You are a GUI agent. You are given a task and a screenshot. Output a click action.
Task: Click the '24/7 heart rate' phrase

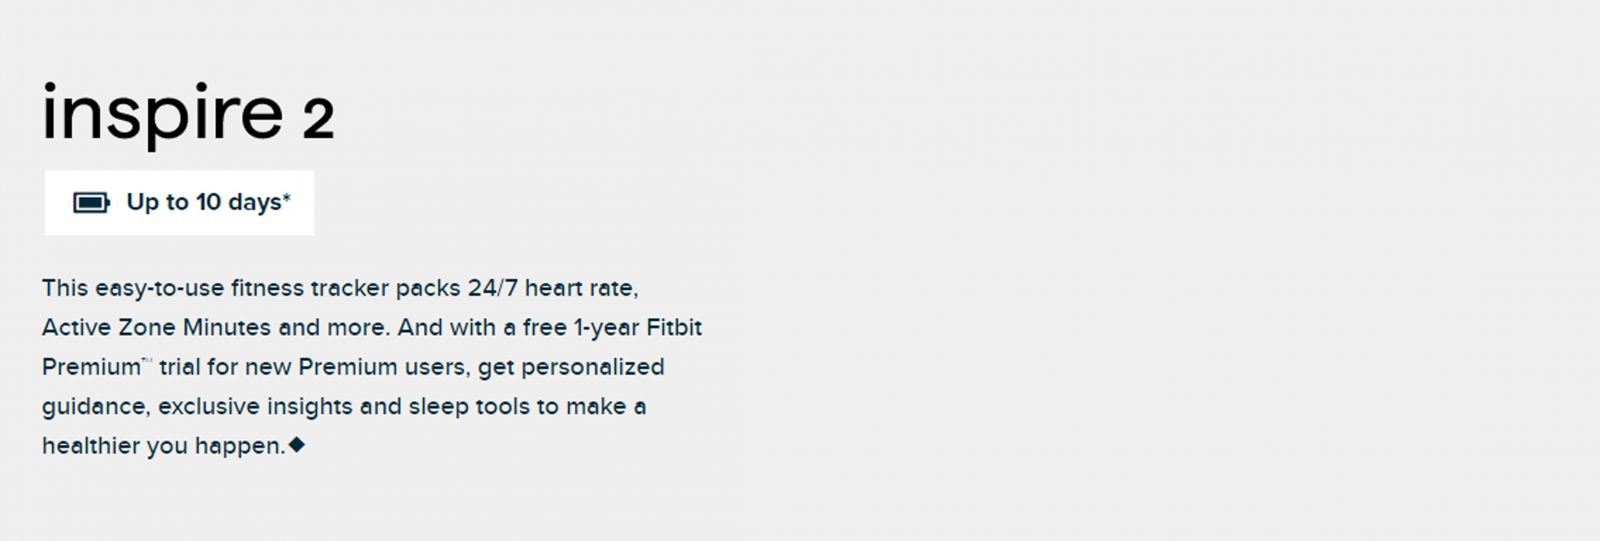click(553, 288)
